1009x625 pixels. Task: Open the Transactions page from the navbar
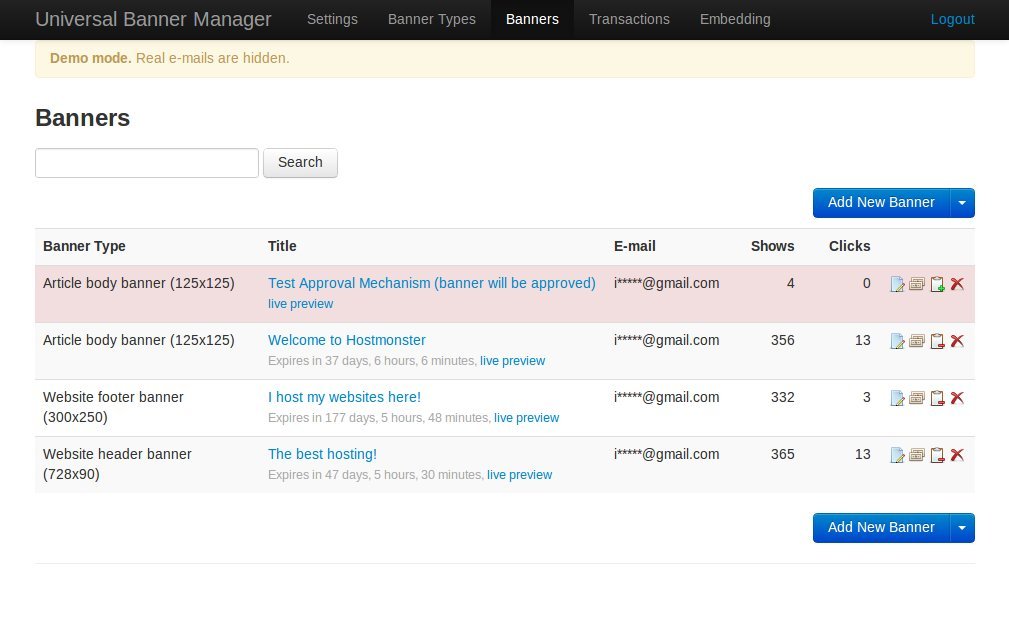629,19
